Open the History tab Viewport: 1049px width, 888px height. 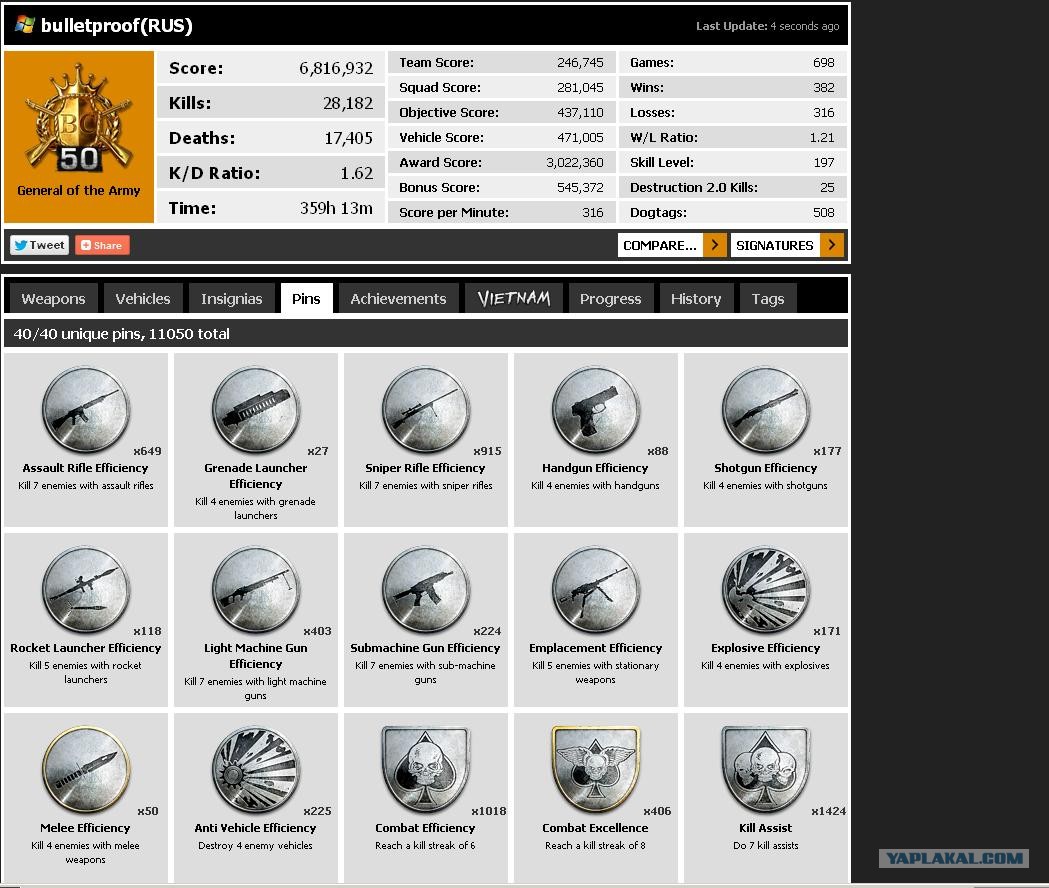click(x=696, y=298)
